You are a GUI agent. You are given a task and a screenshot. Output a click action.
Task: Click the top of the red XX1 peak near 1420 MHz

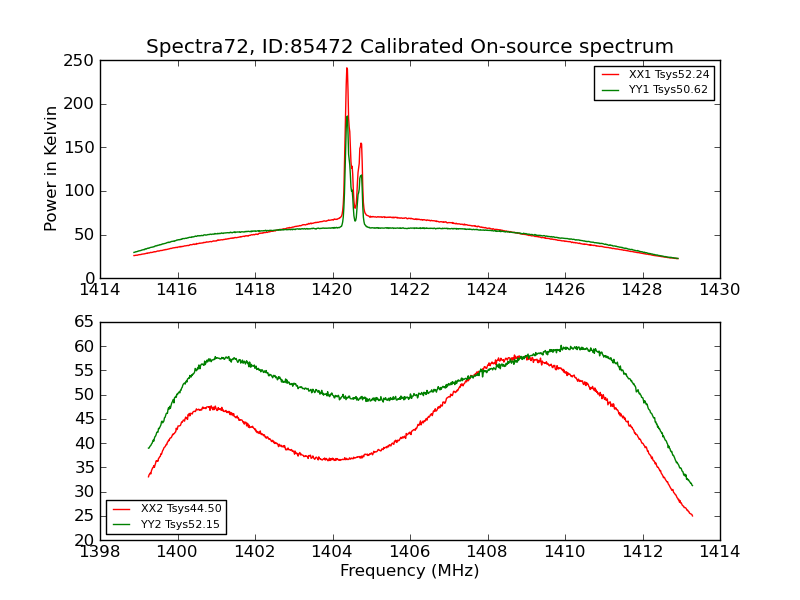pyautogui.click(x=347, y=68)
